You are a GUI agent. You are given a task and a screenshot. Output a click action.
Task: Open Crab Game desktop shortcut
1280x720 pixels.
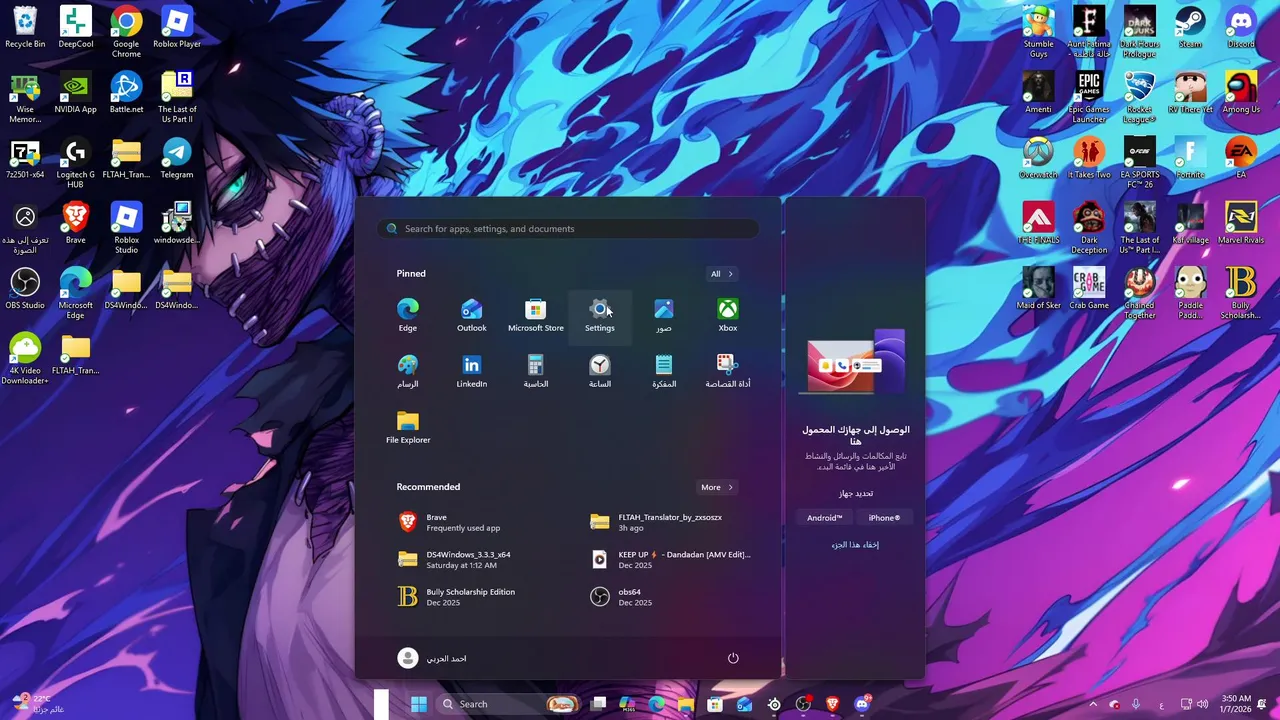click(x=1089, y=289)
